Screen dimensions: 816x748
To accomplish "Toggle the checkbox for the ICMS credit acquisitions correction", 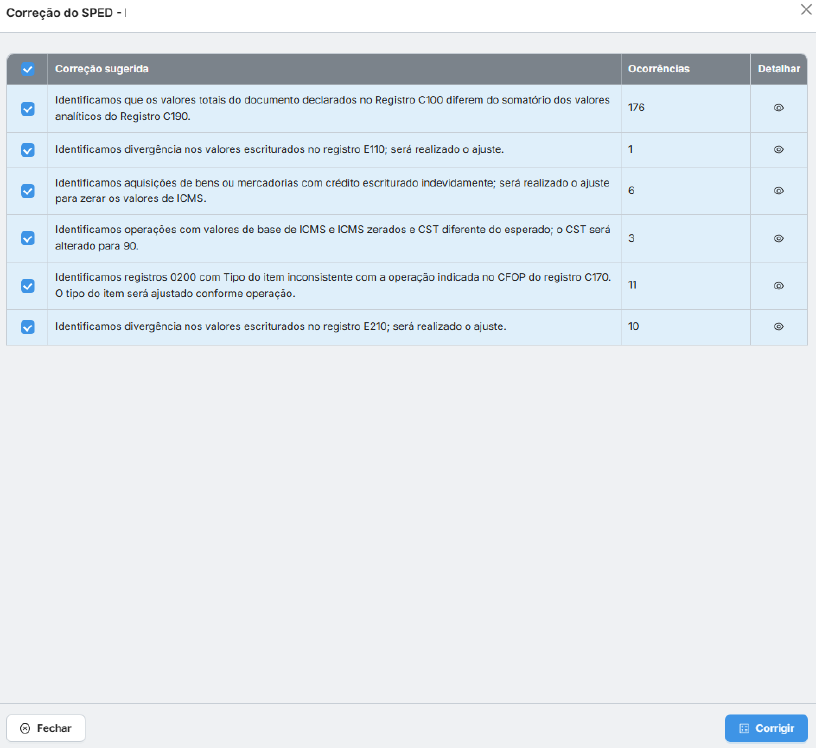I will (x=28, y=191).
